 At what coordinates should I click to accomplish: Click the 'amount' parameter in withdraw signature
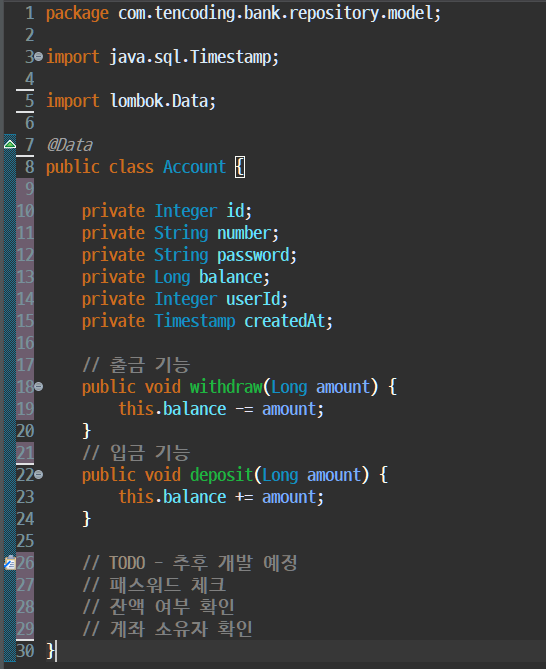[343, 387]
